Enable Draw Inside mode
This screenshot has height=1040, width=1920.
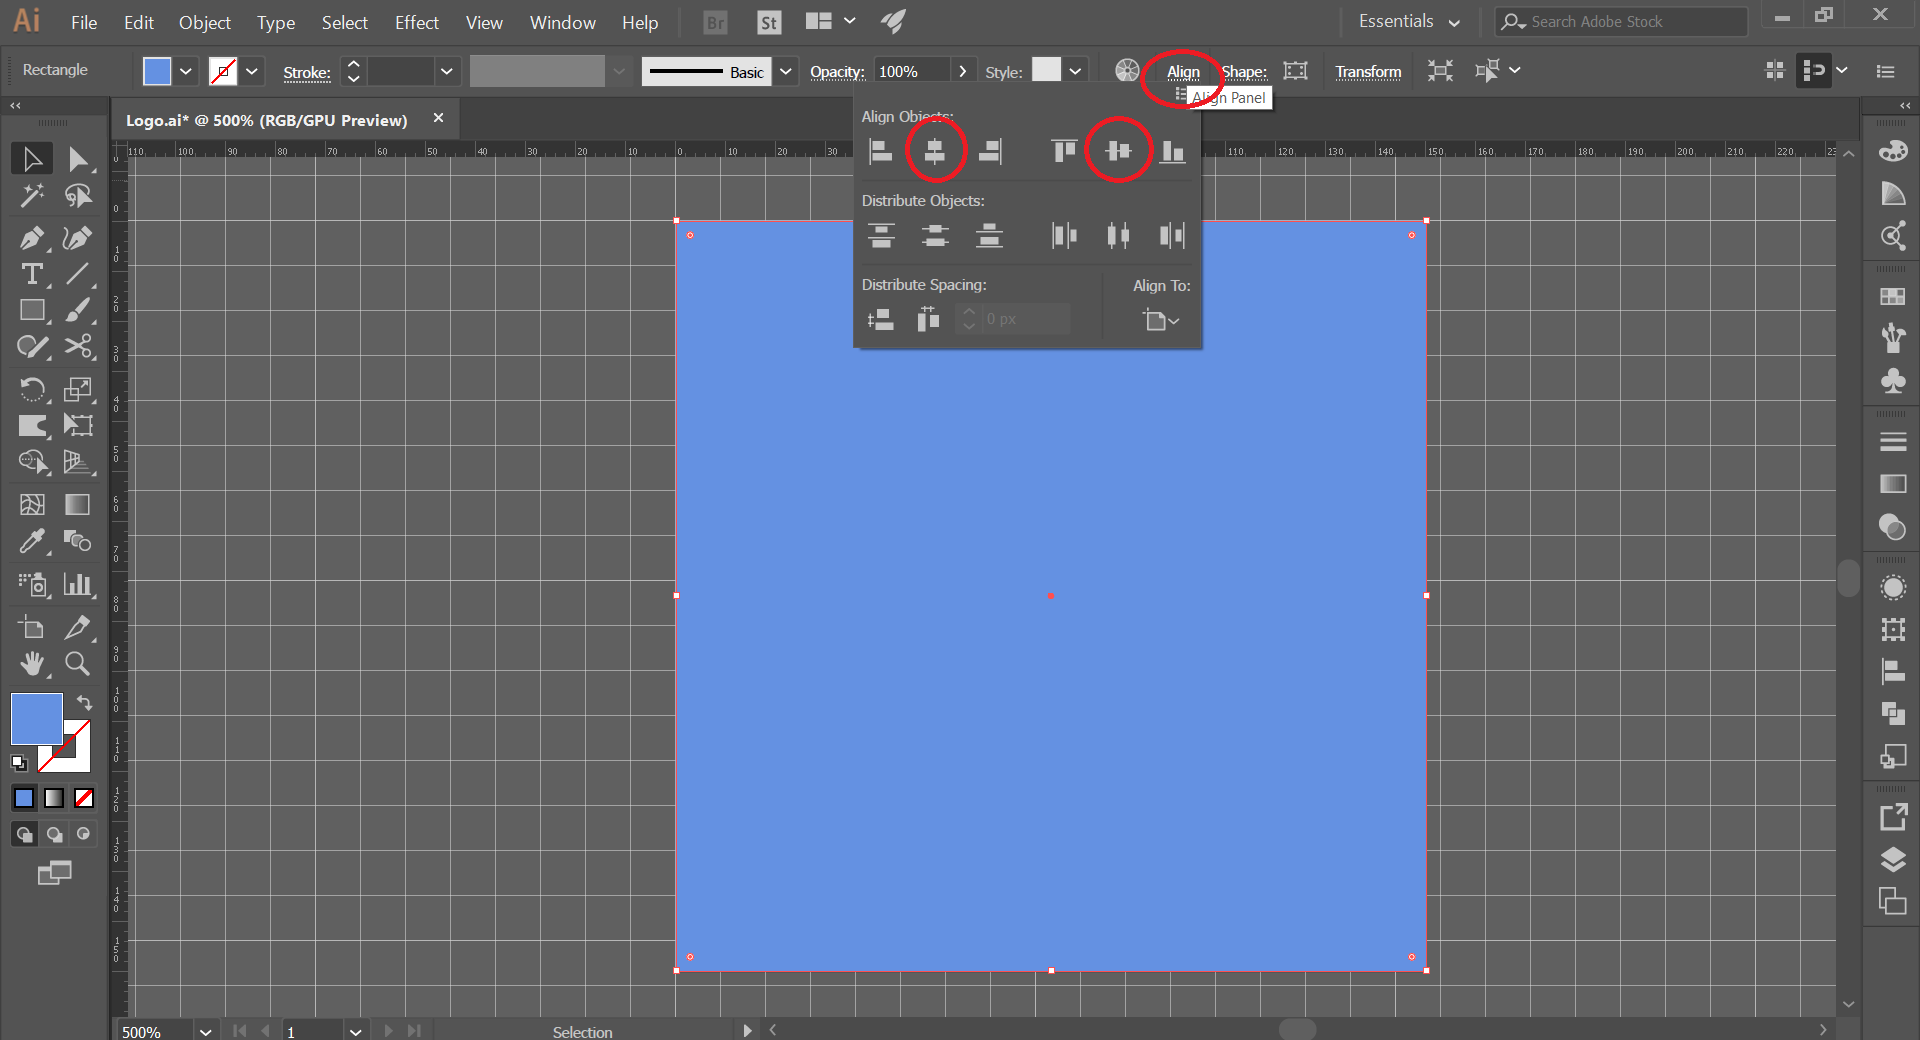[x=84, y=834]
